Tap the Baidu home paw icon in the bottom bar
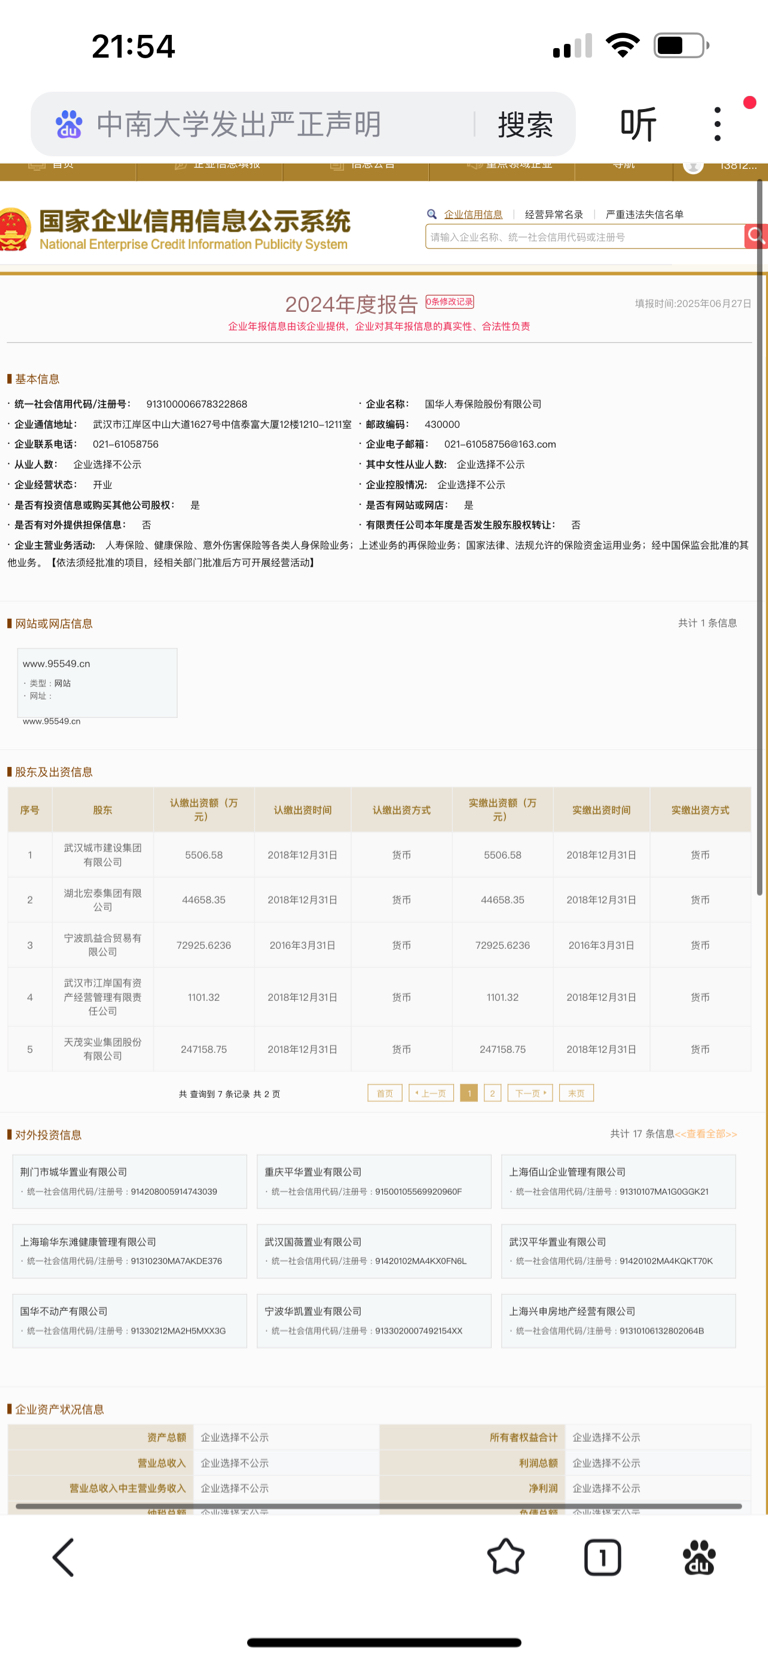 [699, 1557]
